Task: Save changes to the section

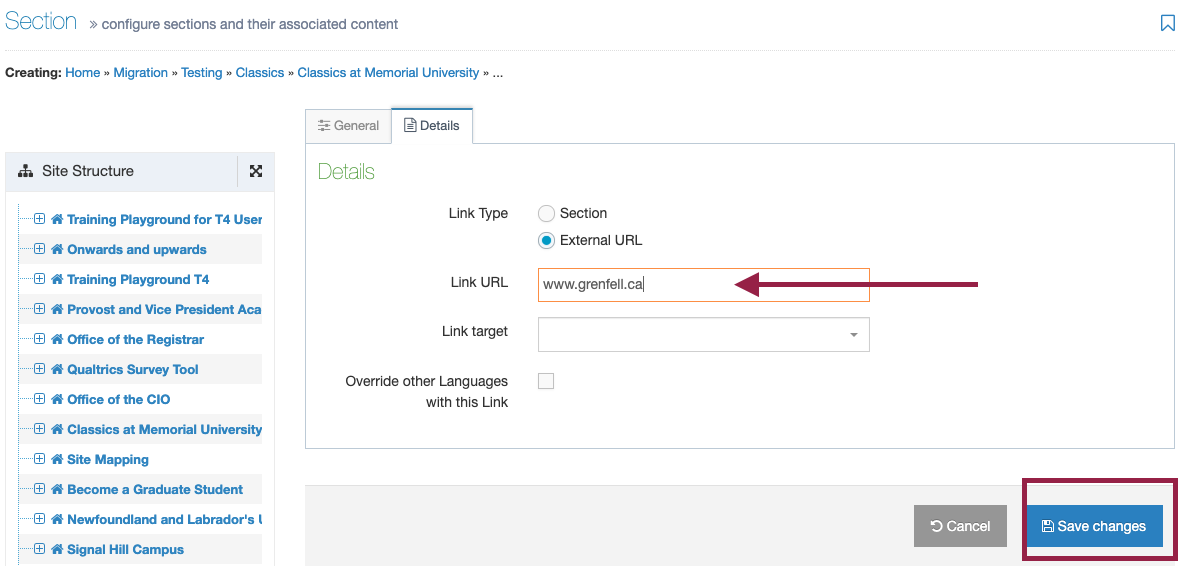Action: 1094,527
